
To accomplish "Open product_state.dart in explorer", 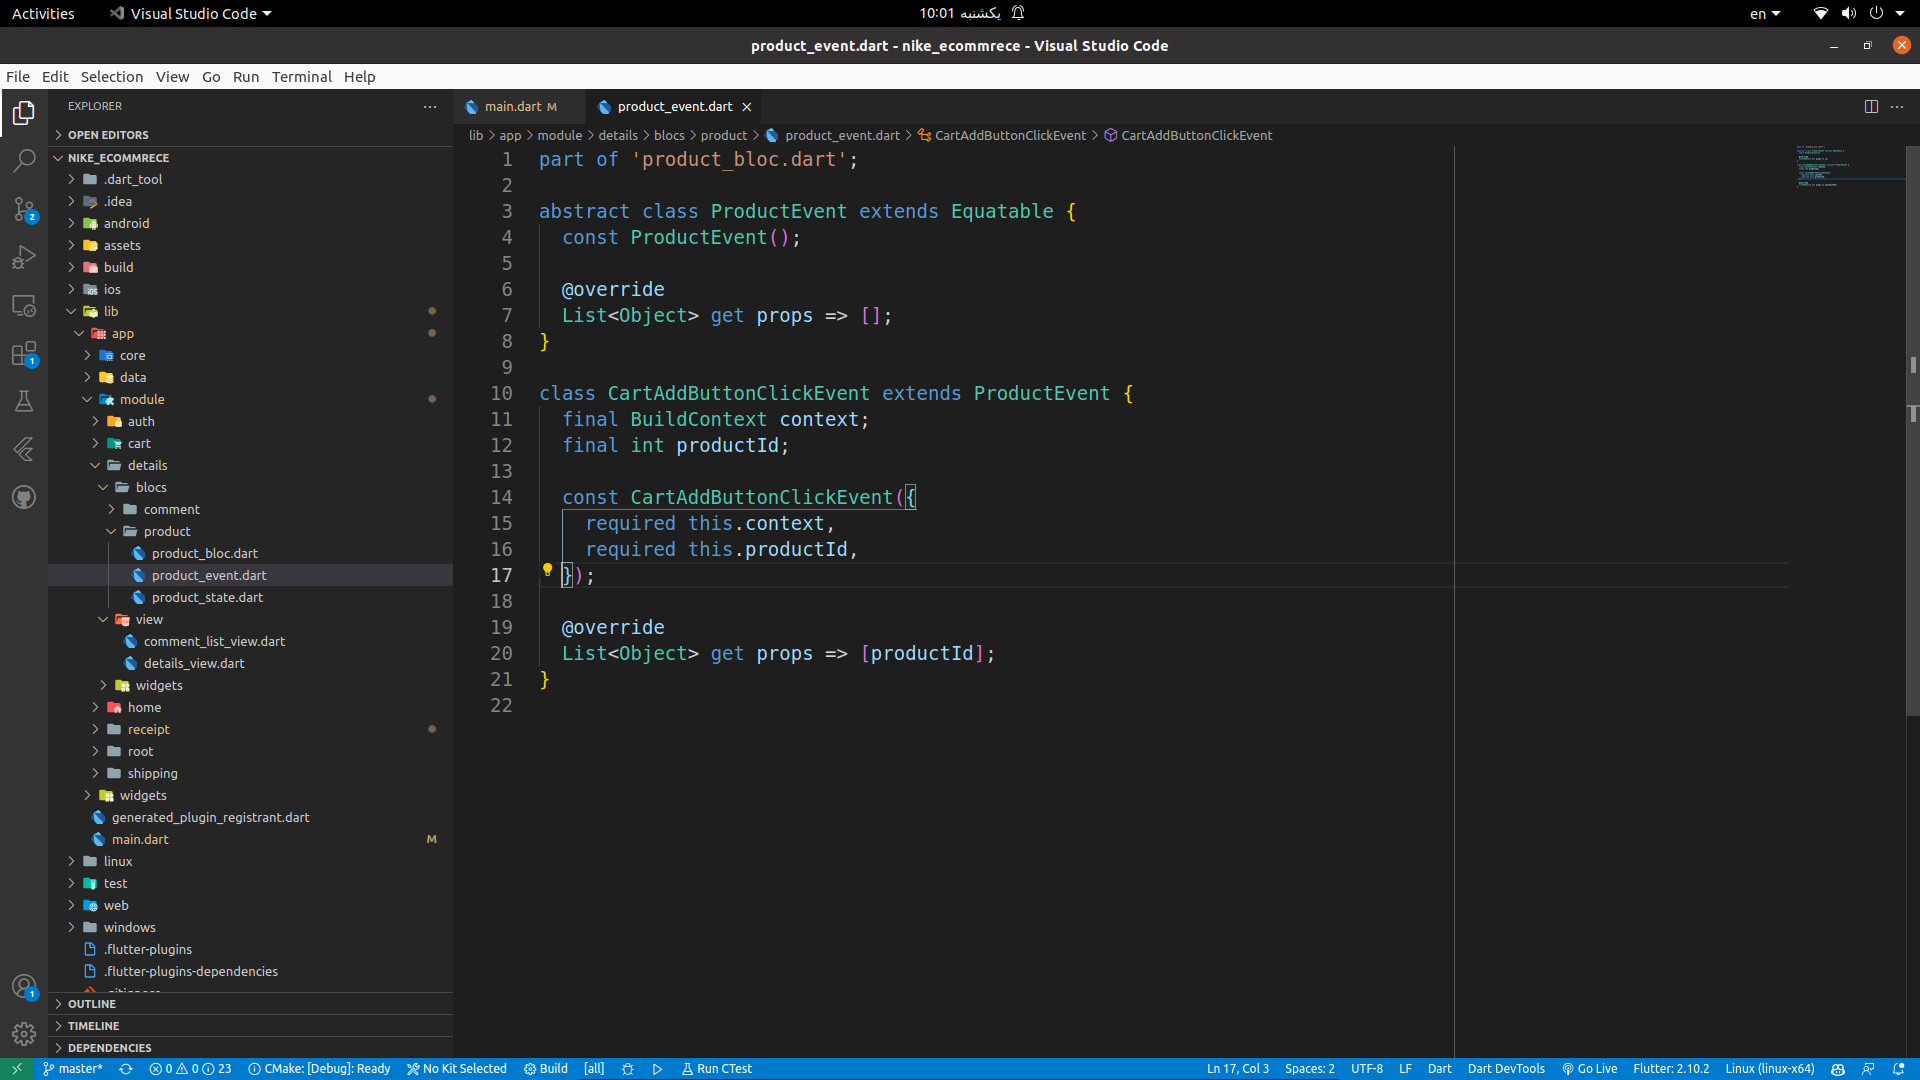I will coord(250,597).
